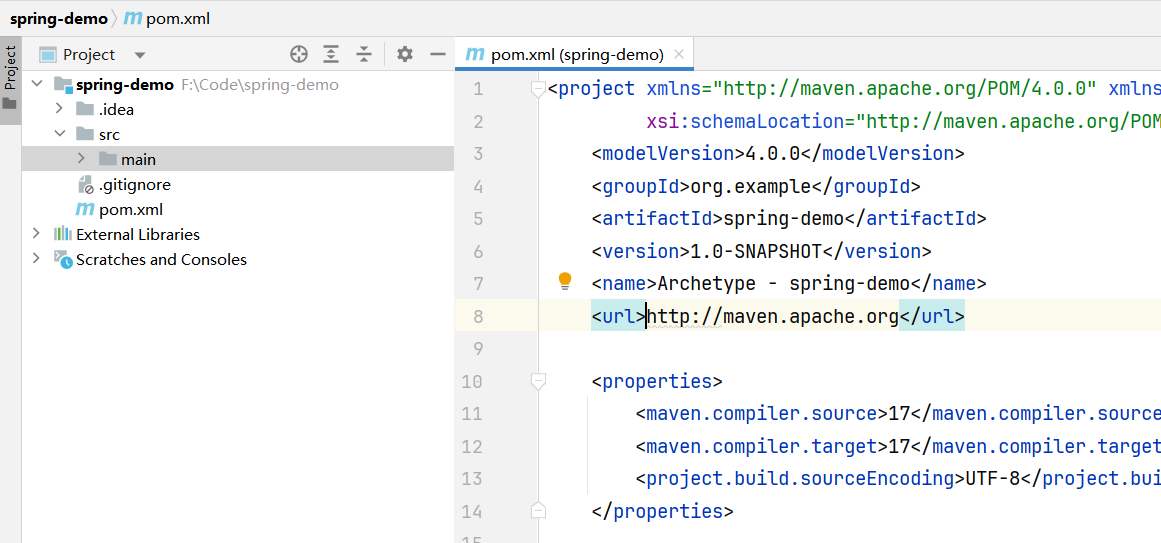Image resolution: width=1161 pixels, height=543 pixels.
Task: Click the Project view window icon
Action: click(48, 55)
